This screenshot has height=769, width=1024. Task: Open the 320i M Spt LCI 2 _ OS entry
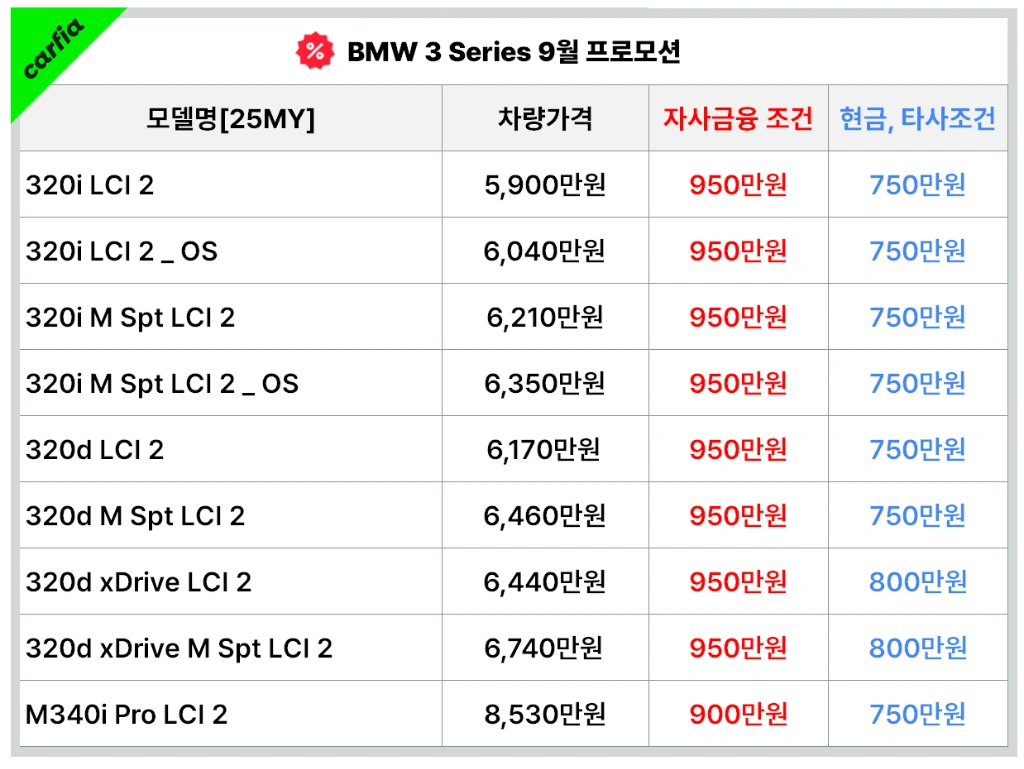tap(162, 383)
